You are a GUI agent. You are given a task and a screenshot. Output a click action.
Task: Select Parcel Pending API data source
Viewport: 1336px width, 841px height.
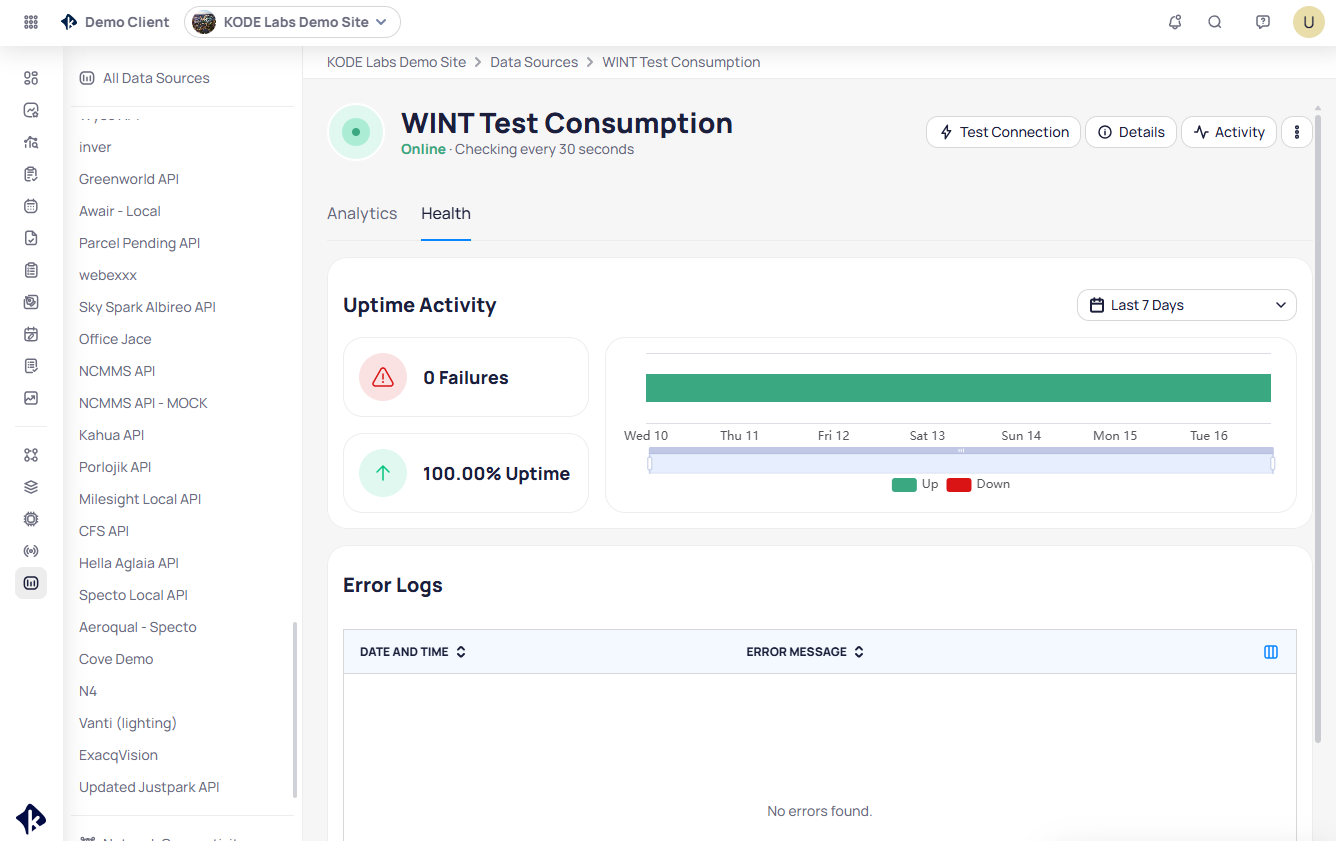140,243
